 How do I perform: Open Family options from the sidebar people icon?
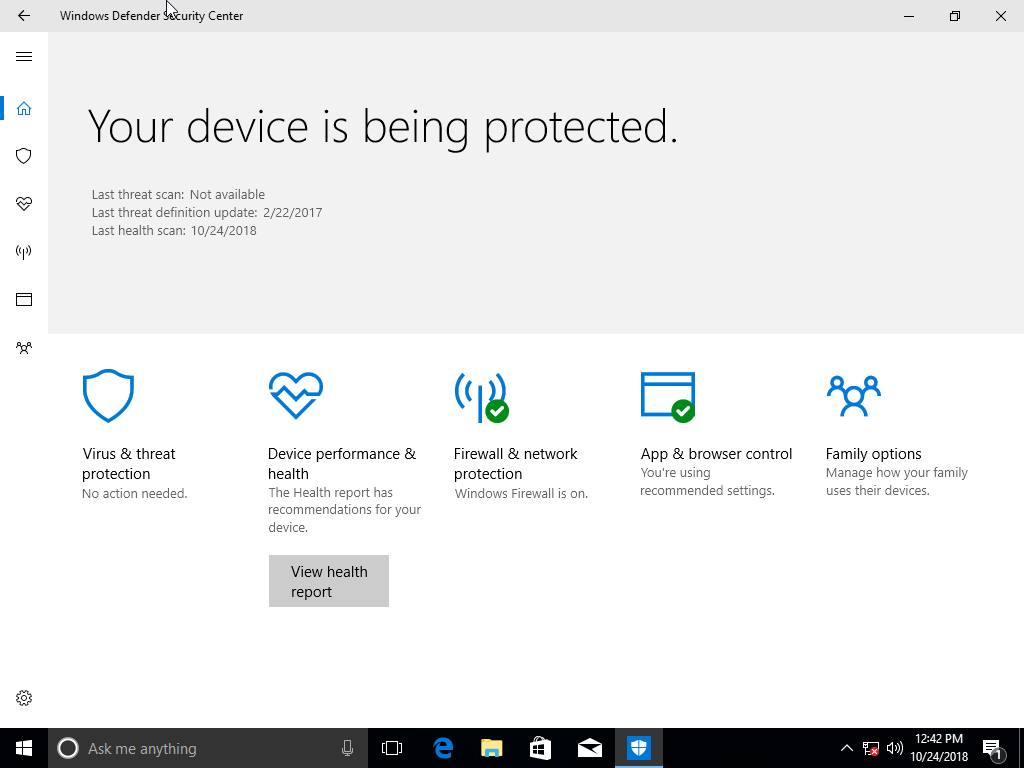tap(24, 347)
